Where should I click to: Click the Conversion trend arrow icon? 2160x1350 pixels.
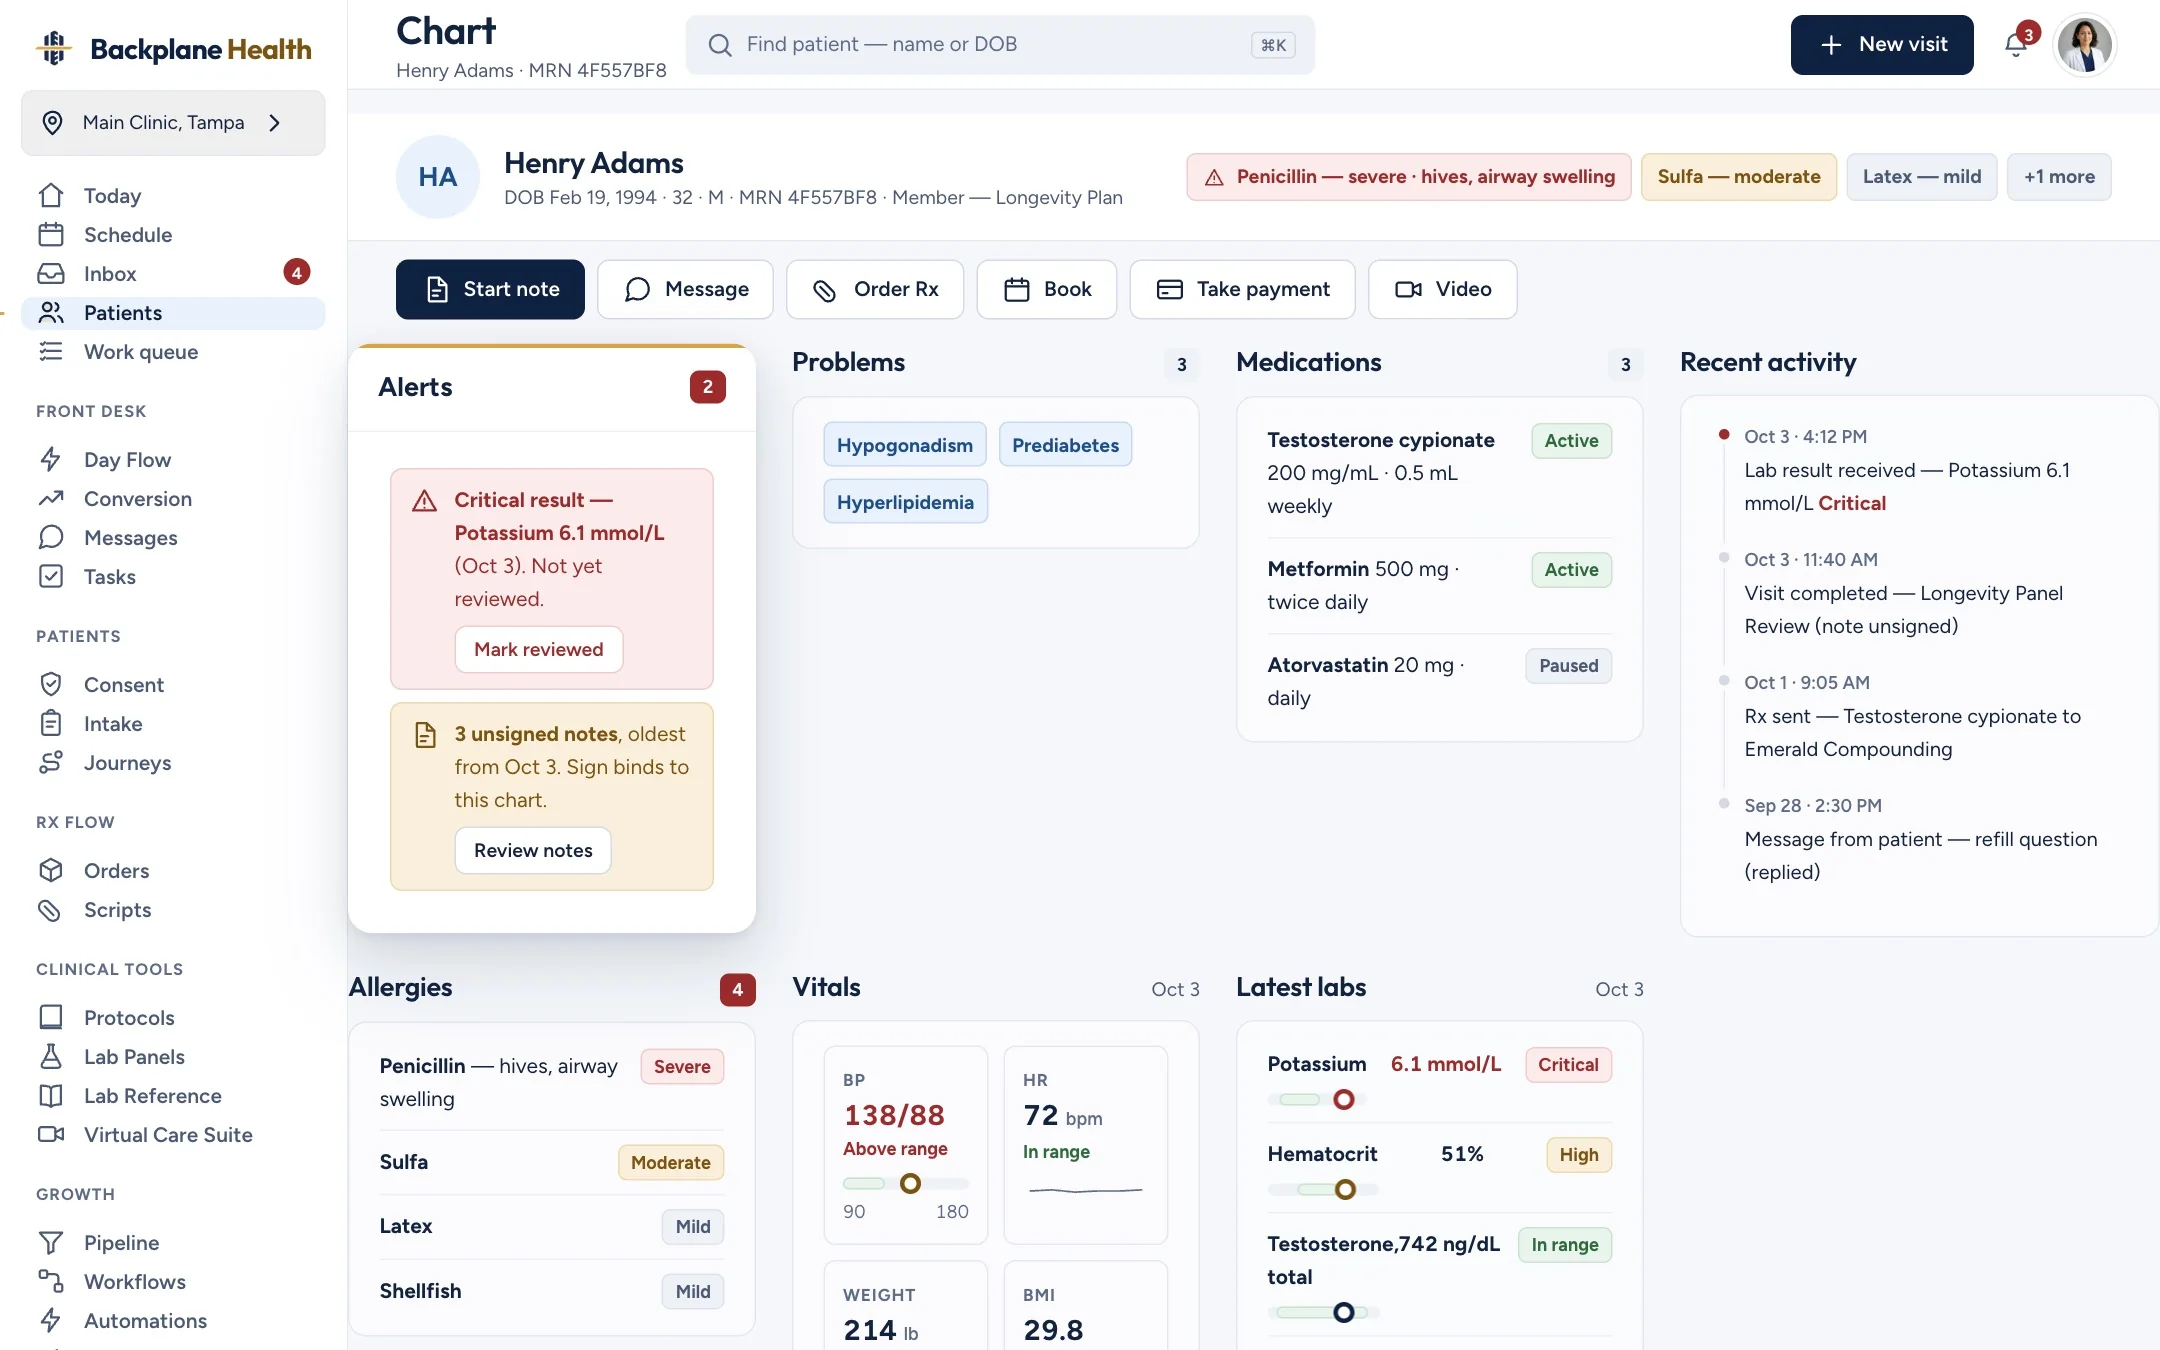coord(51,498)
